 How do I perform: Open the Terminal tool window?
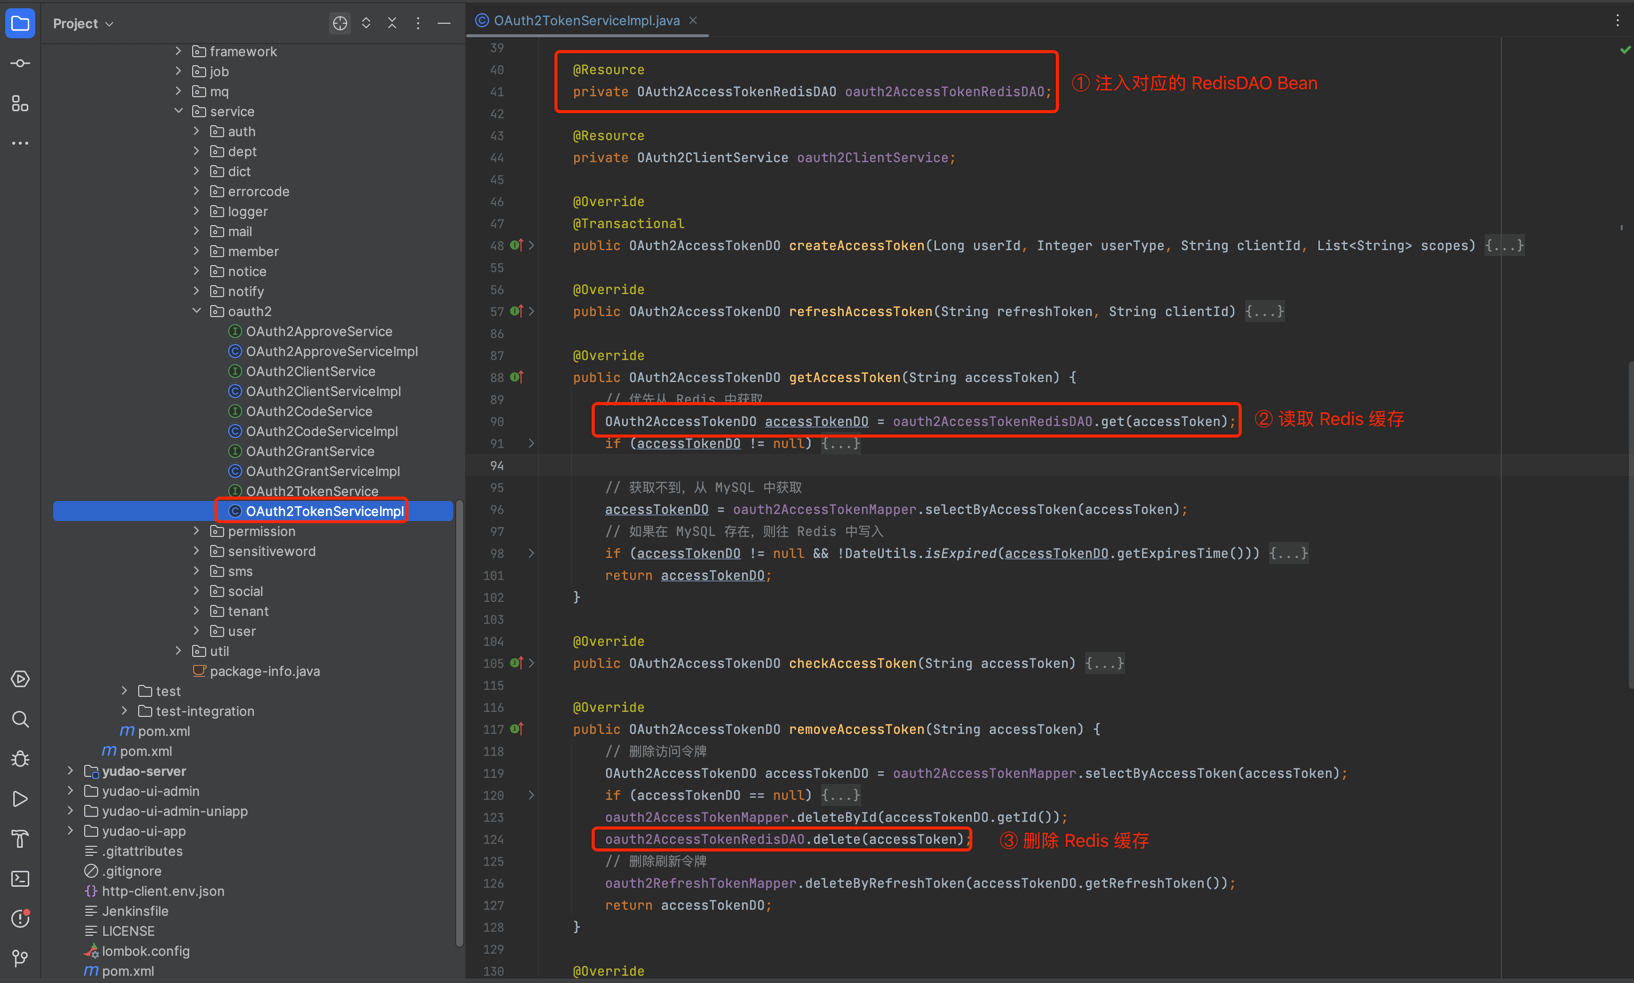tap(20, 878)
